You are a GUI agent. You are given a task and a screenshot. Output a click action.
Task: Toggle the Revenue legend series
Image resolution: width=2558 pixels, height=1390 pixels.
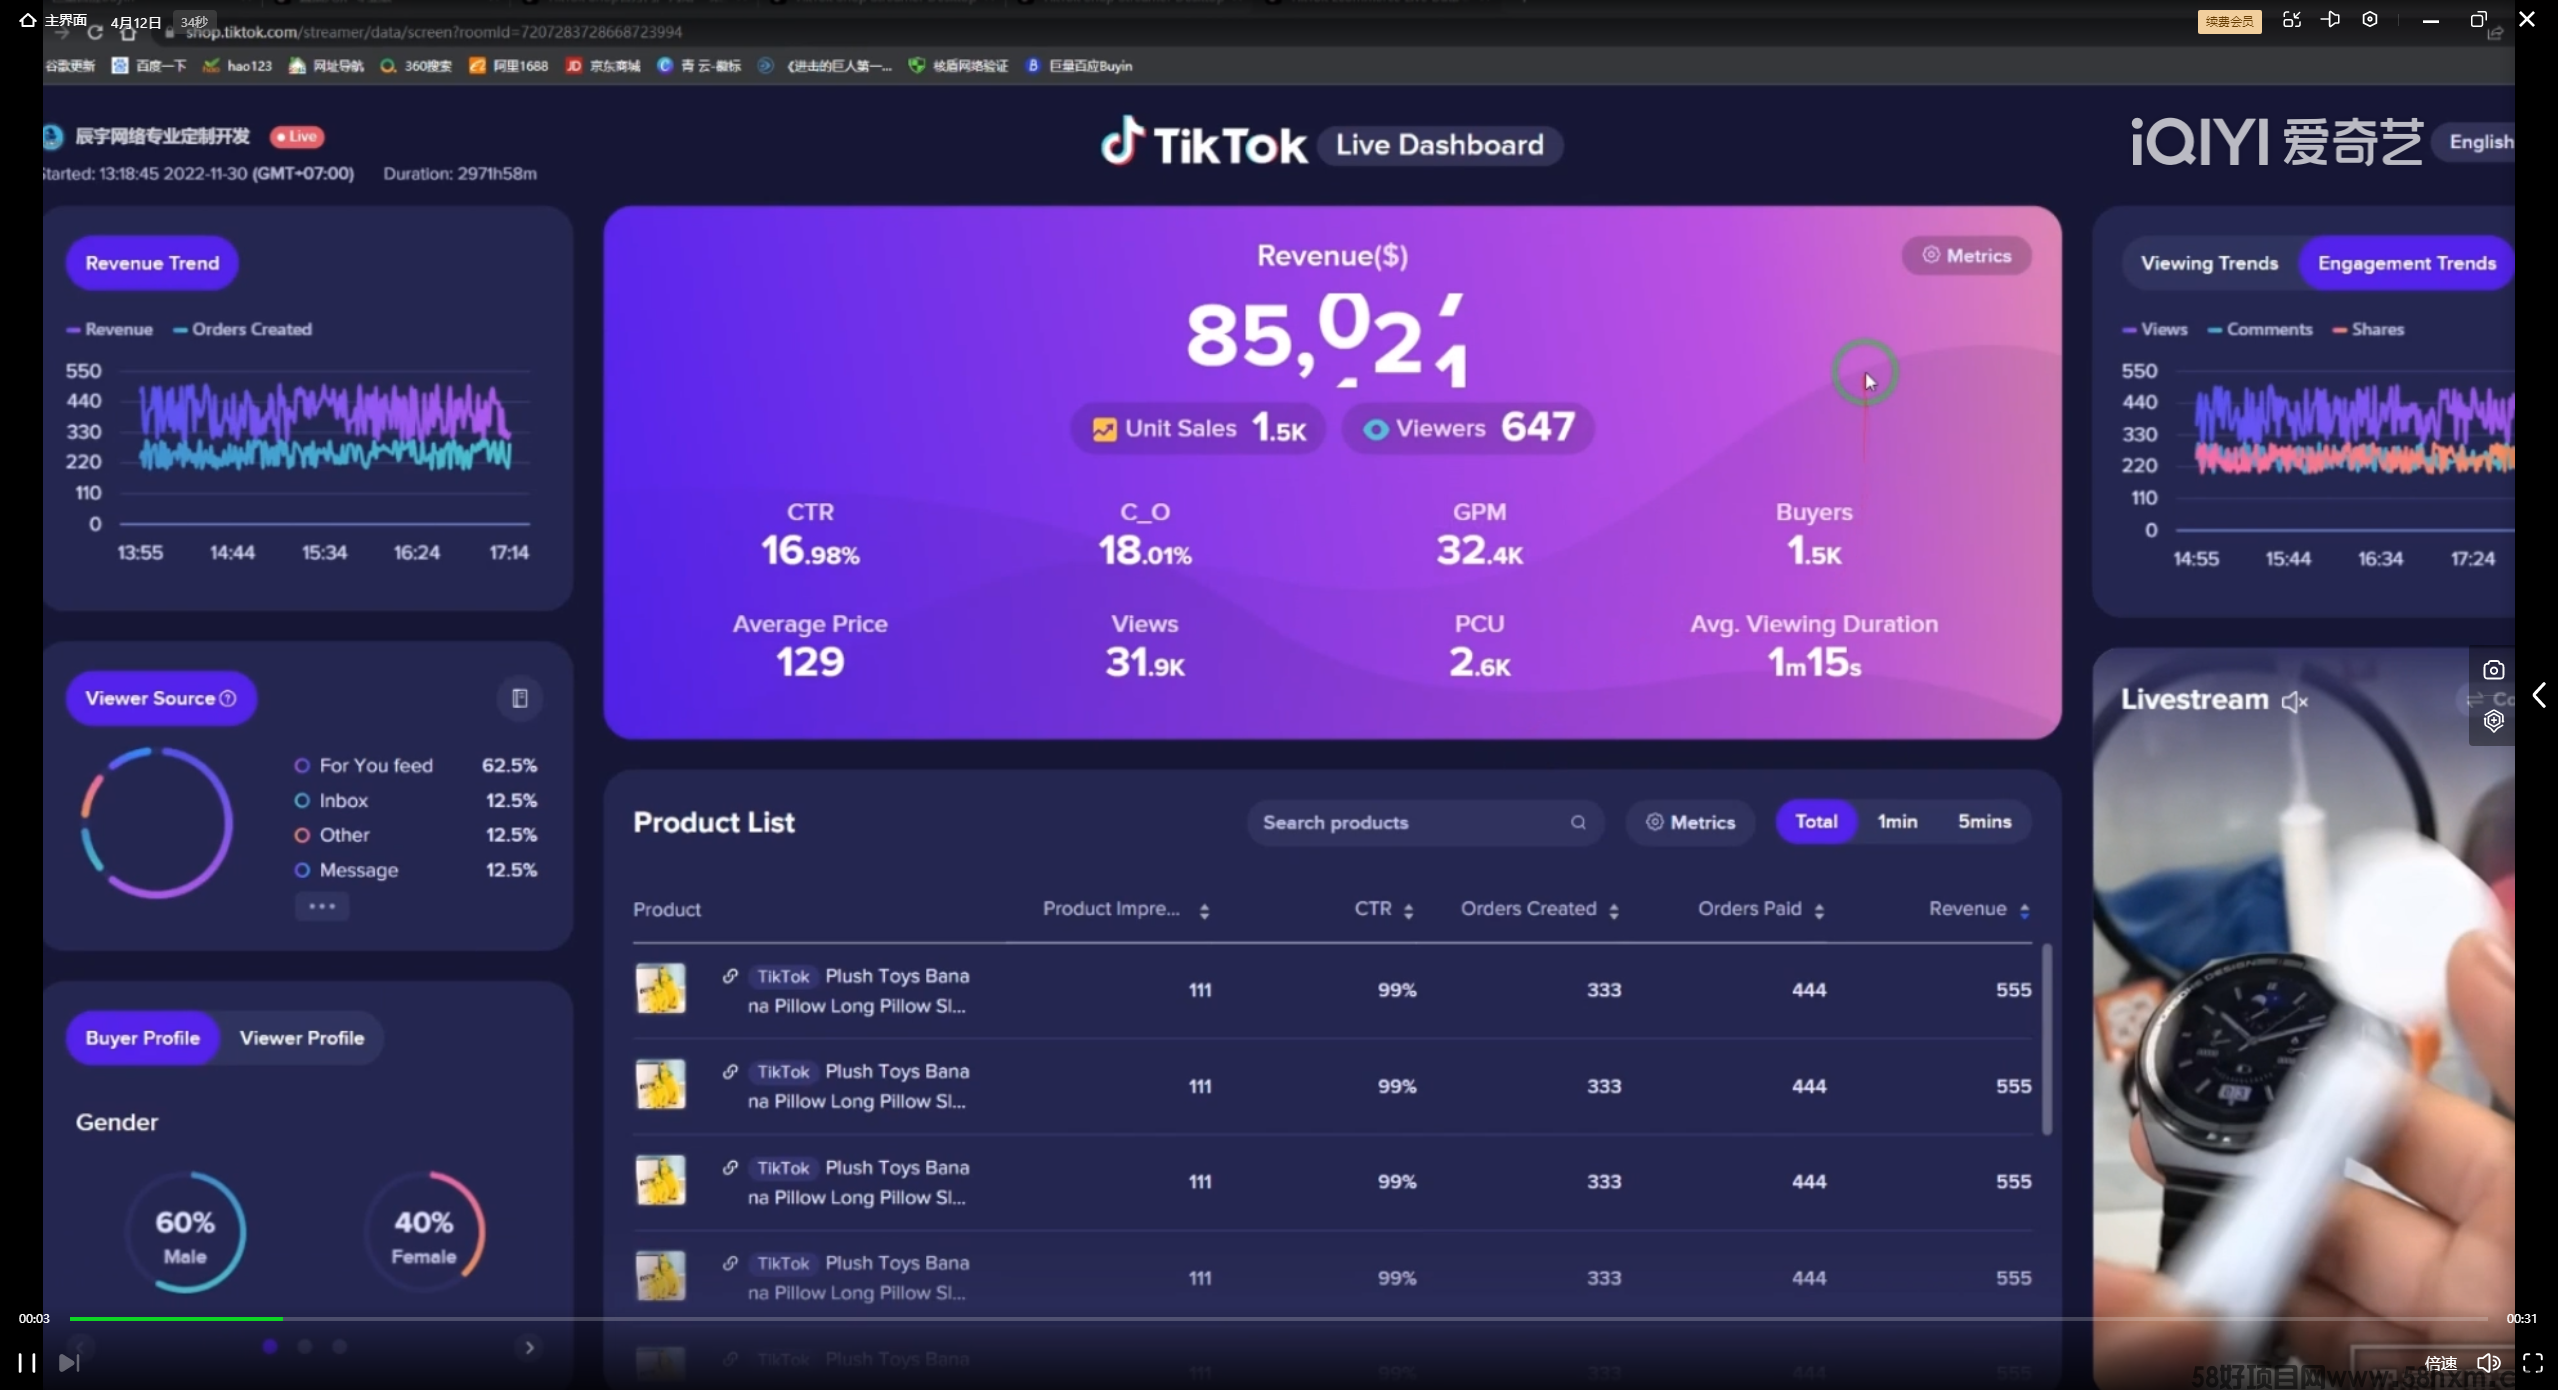(x=110, y=330)
